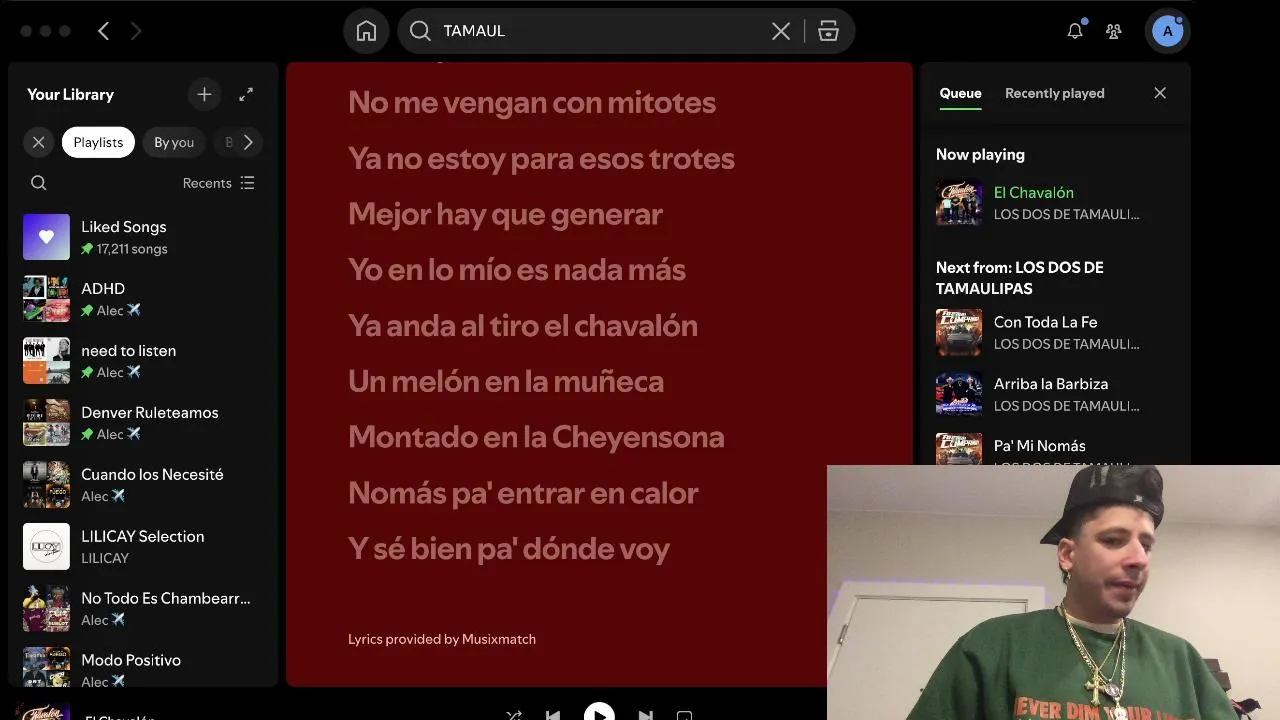Open the Browse icon in search bar
The width and height of the screenshot is (1280, 720).
tap(828, 31)
